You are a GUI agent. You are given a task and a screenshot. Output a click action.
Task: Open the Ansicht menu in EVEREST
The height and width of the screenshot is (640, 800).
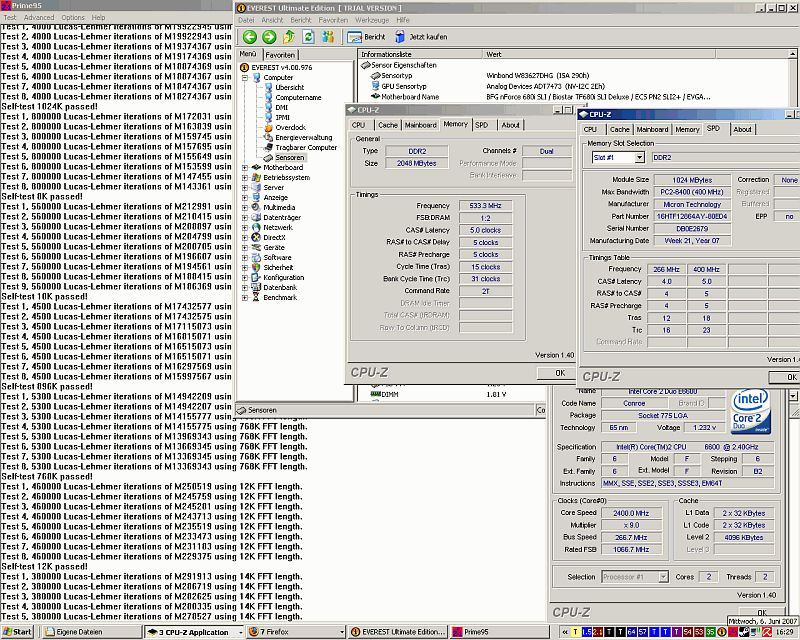pos(272,20)
